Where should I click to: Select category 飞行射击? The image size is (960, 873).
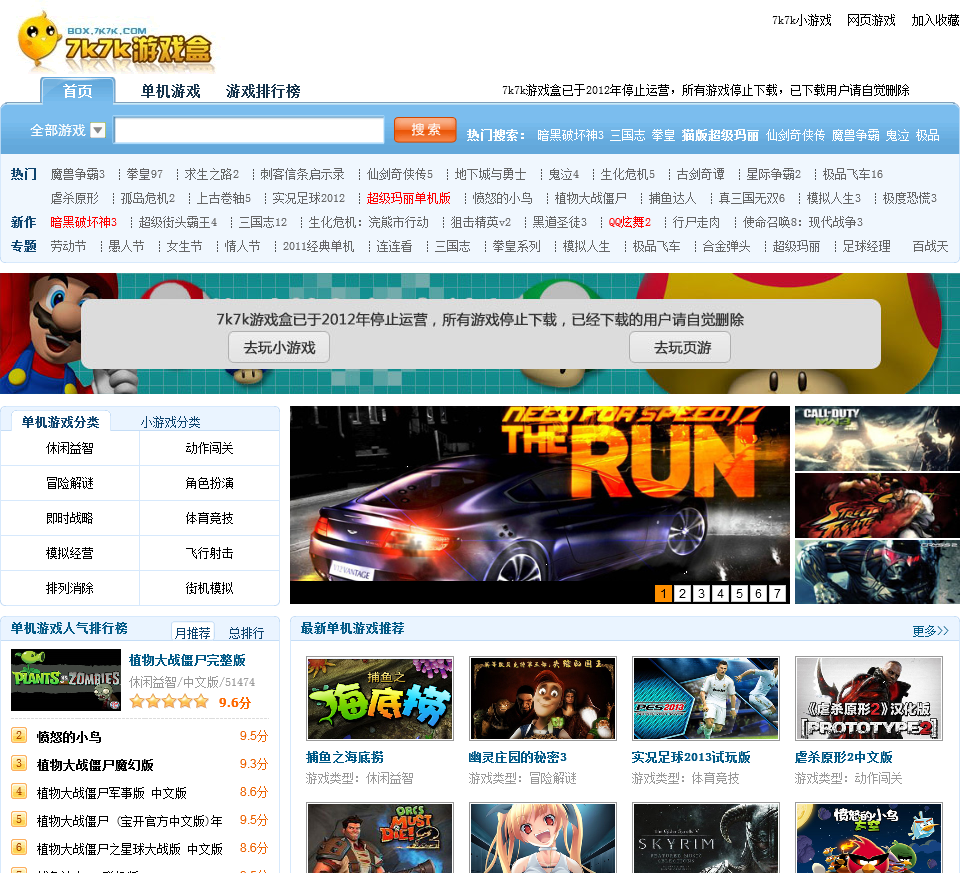point(209,553)
